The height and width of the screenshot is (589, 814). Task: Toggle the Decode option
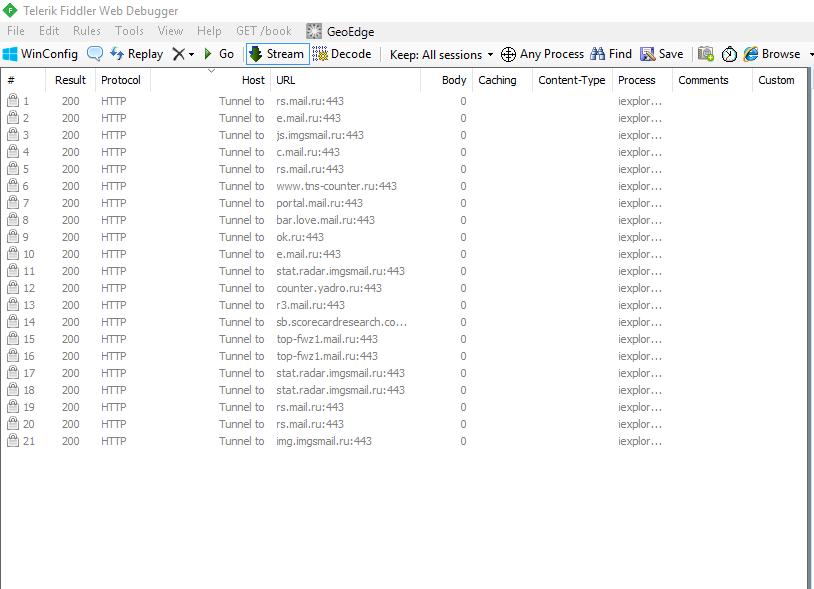click(x=342, y=54)
